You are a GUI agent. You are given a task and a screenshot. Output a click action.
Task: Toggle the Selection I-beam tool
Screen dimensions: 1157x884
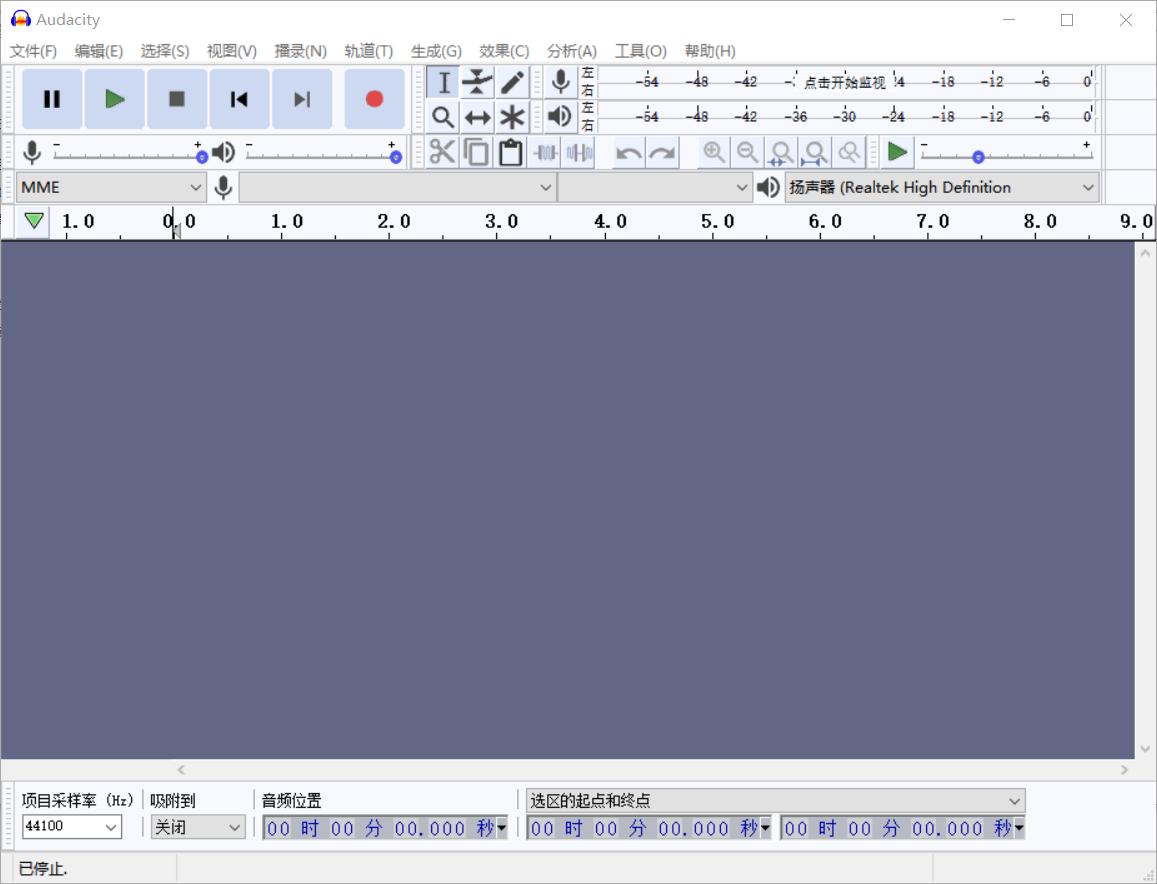pos(444,82)
